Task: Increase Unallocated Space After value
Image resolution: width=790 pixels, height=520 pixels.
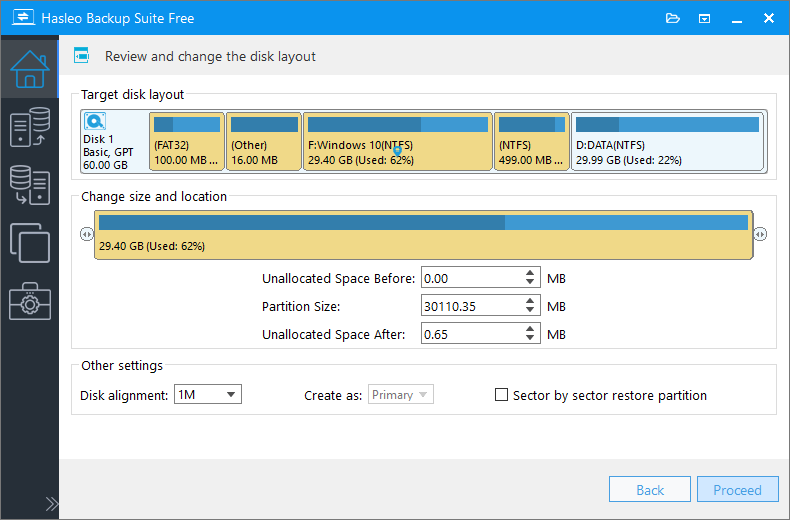Action: (530, 329)
